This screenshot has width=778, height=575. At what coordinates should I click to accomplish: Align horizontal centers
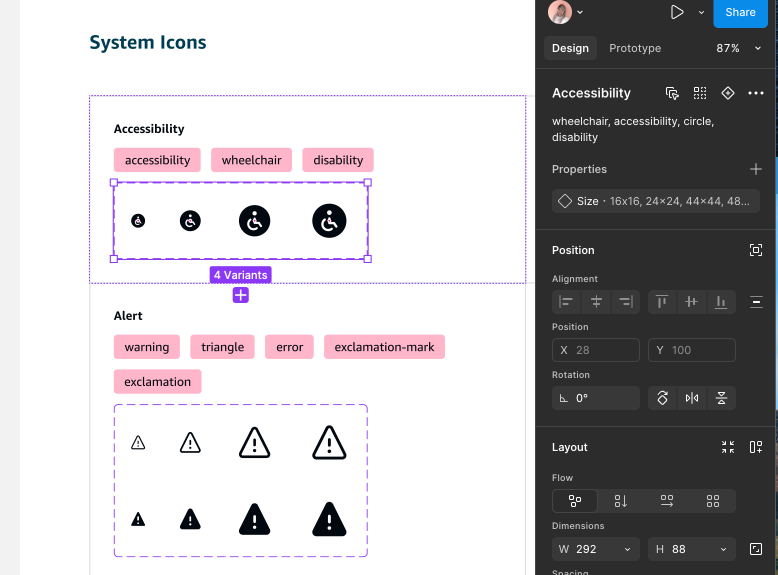tap(596, 302)
